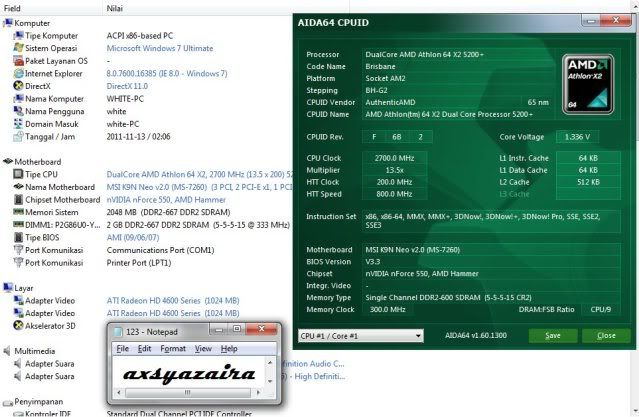Screen dimensions: 639x417
Task: Open the File menu in Notepad
Action: tap(122, 349)
